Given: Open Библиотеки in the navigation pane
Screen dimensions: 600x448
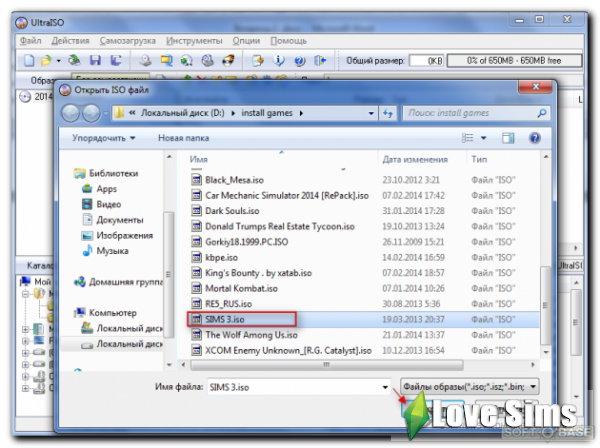Looking at the screenshot, I should (x=106, y=173).
